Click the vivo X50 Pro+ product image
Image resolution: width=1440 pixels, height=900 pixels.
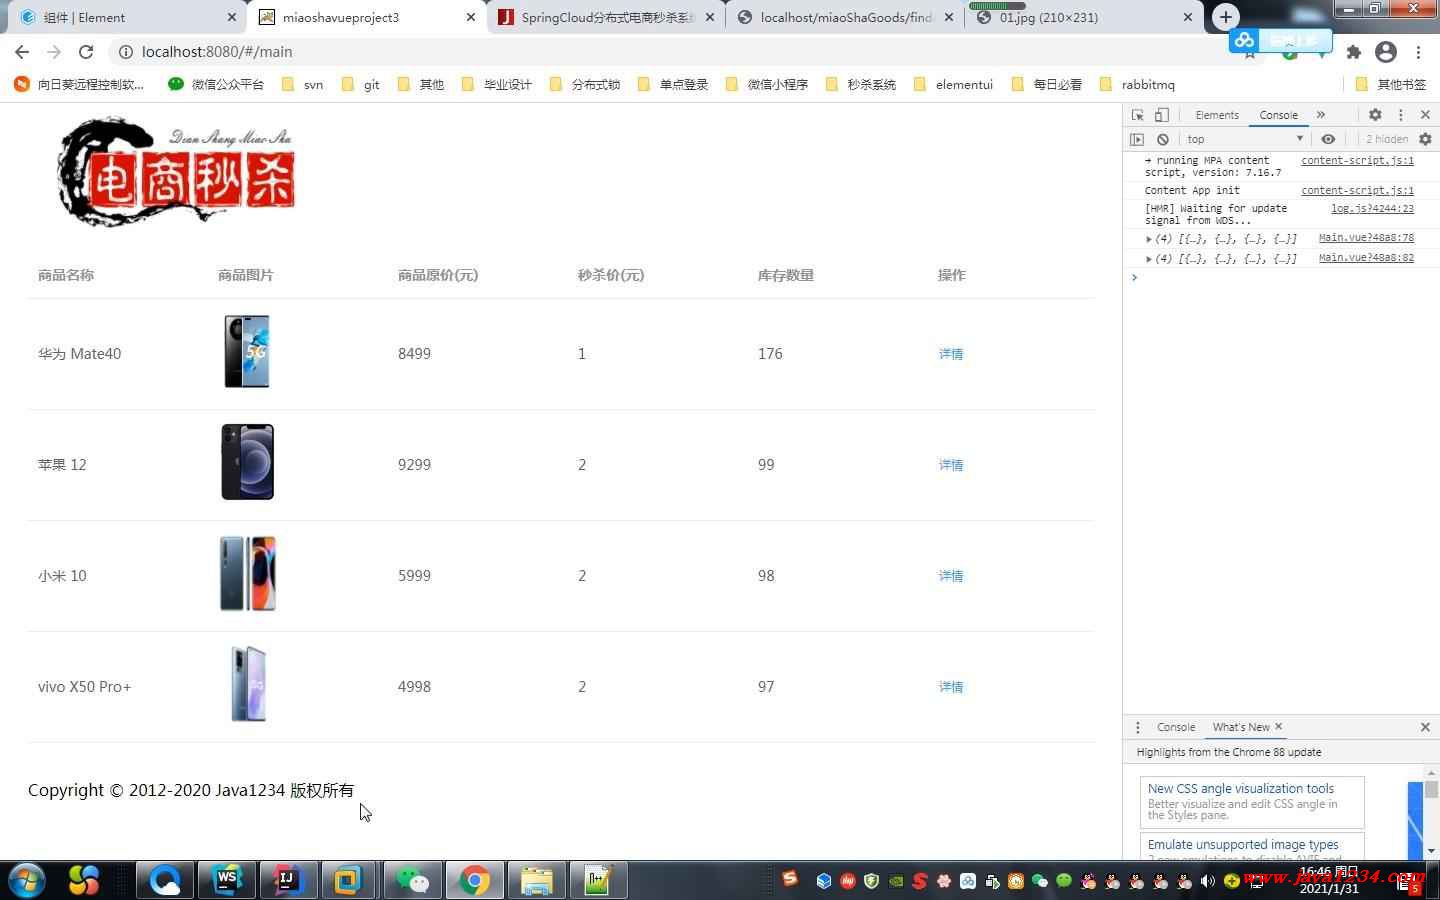[x=249, y=684]
